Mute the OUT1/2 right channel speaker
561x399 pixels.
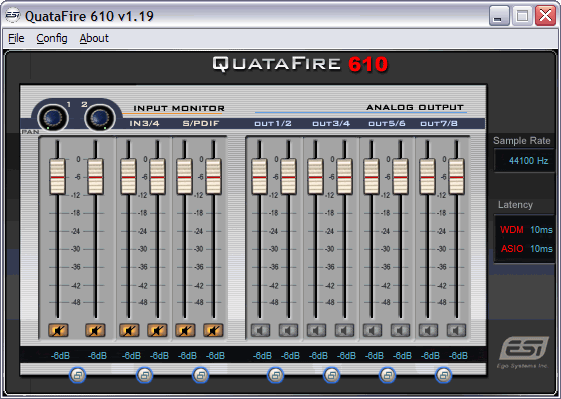pyautogui.click(x=288, y=330)
